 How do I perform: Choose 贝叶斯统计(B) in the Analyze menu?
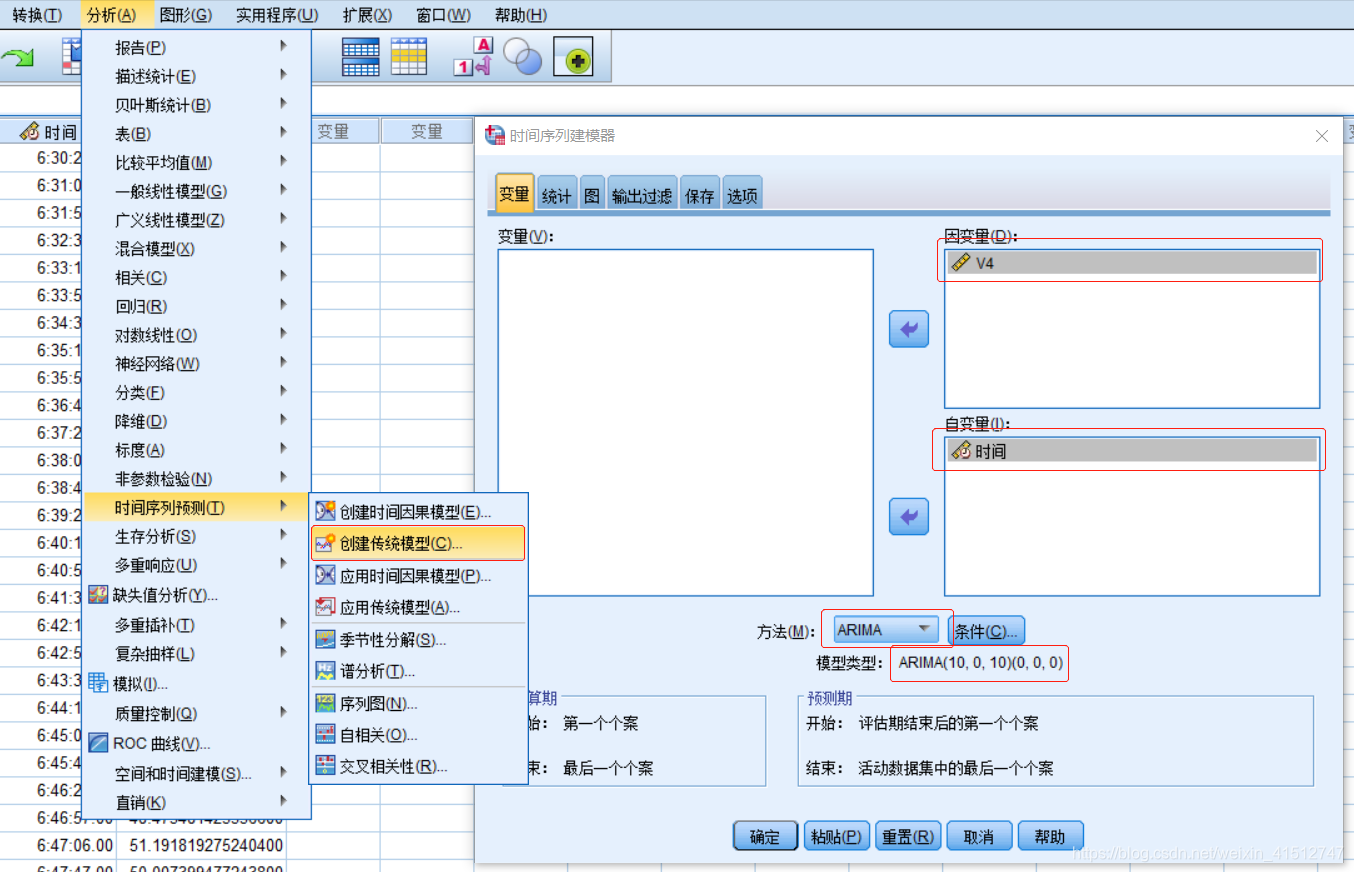pos(197,105)
